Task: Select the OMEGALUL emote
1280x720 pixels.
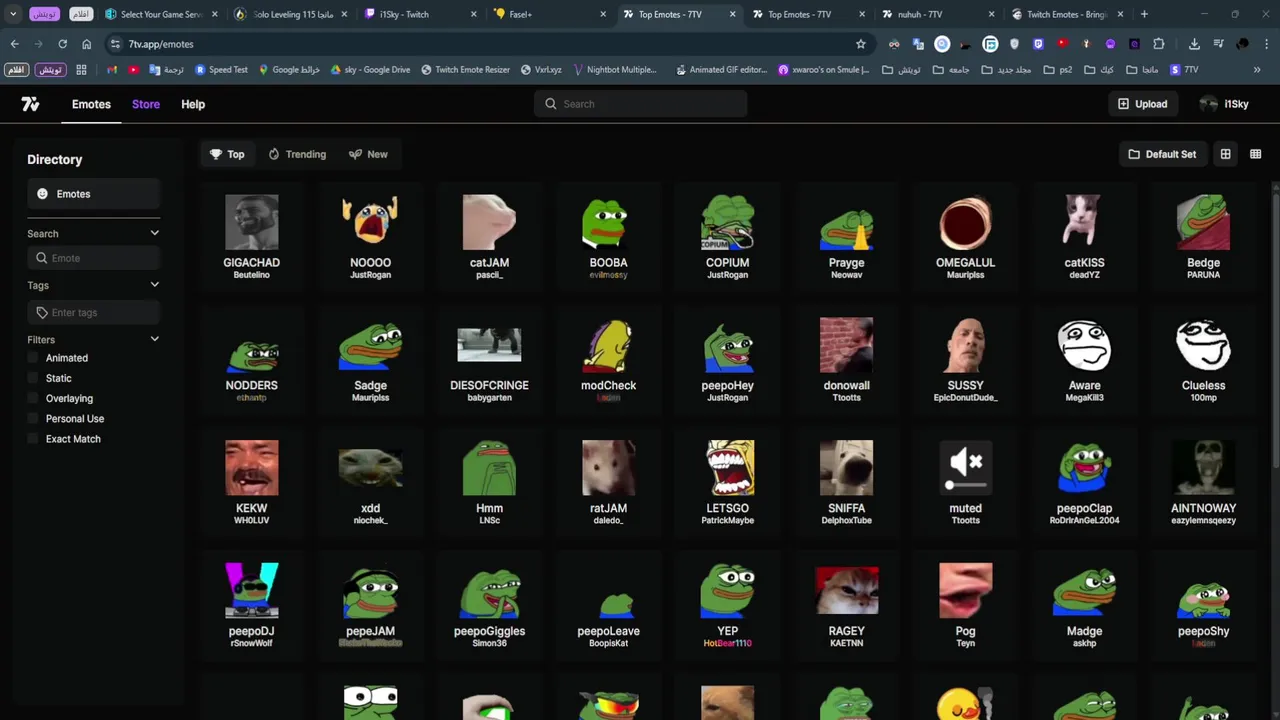Action: pyautogui.click(x=965, y=236)
